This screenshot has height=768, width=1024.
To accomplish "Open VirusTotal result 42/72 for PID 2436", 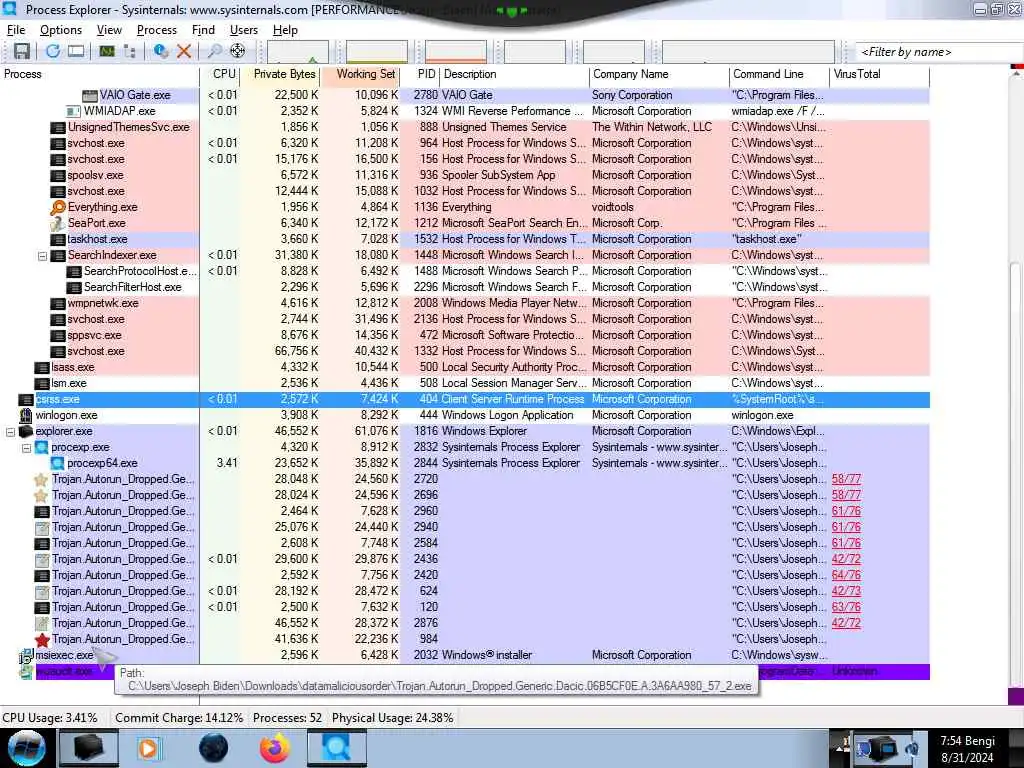I will click(846, 560).
